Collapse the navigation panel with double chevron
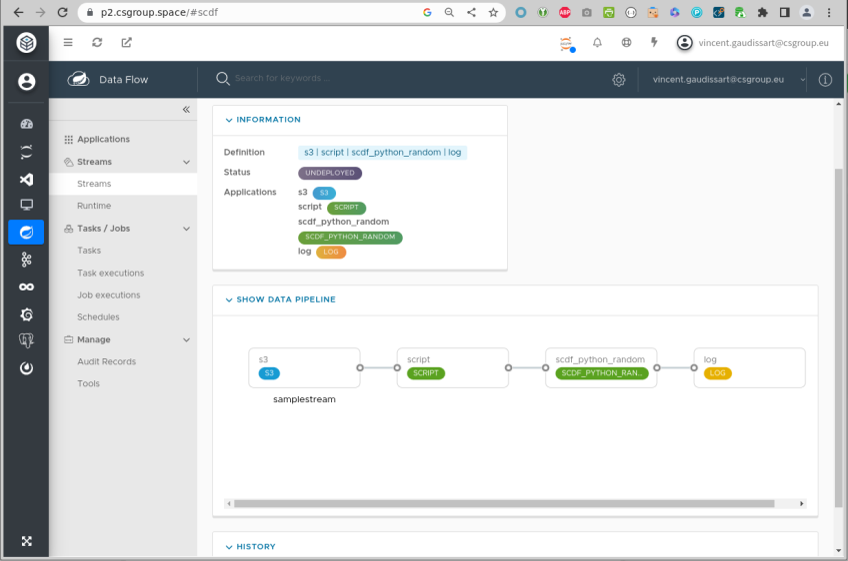Viewport: 848px width, 561px height. pyautogui.click(x=186, y=109)
